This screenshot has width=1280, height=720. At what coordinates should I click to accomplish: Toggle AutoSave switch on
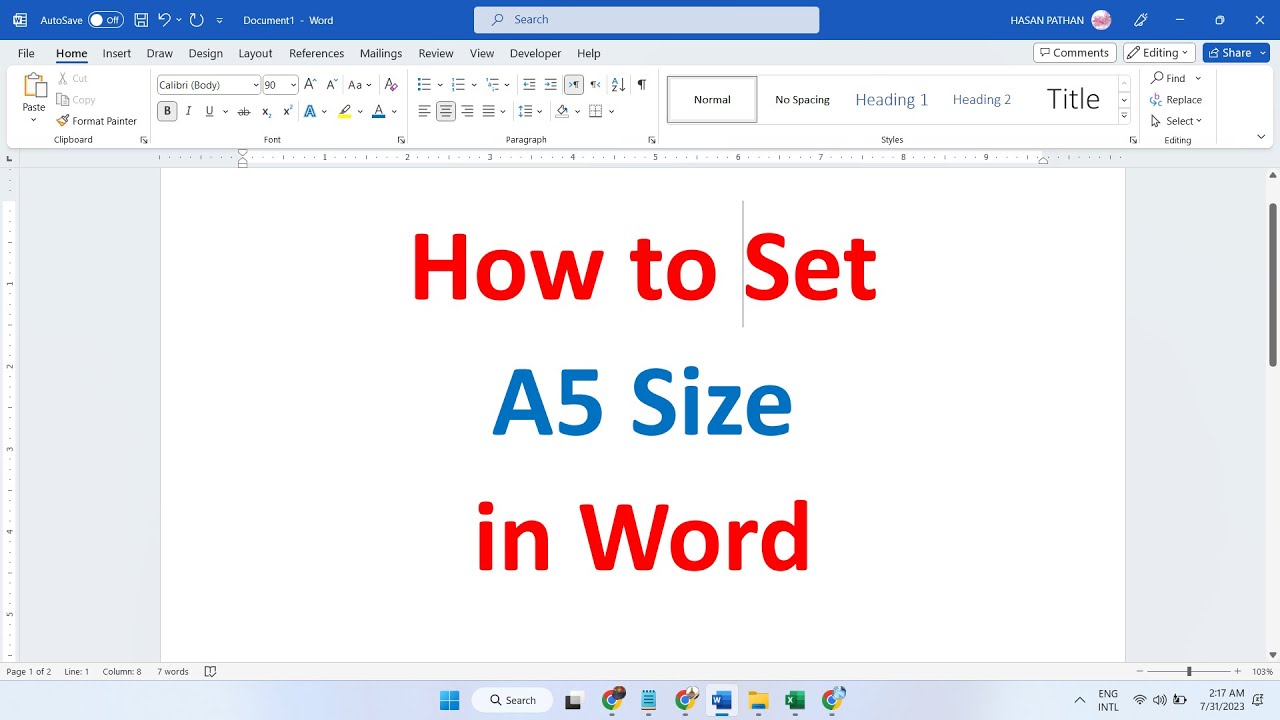(x=105, y=20)
